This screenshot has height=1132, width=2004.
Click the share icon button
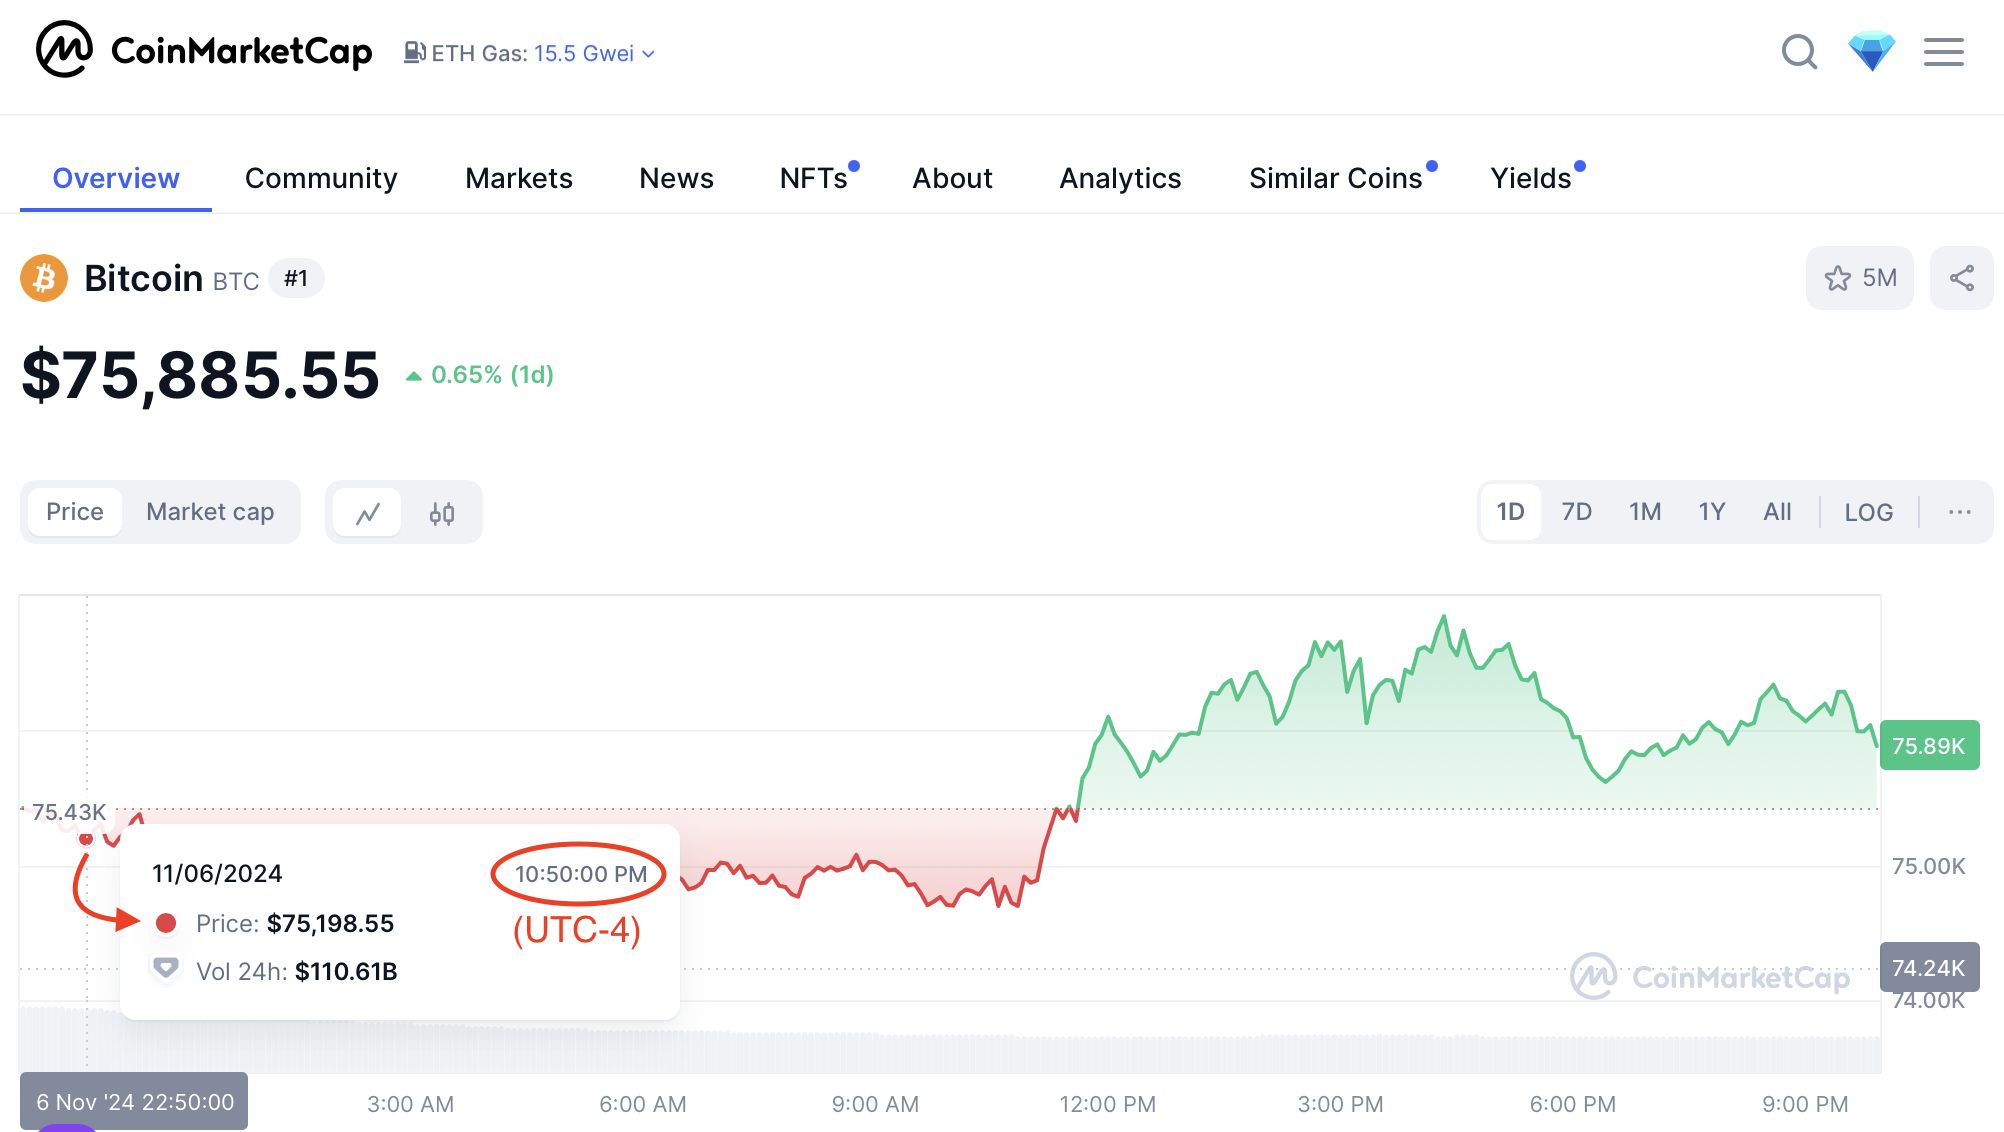(1961, 278)
